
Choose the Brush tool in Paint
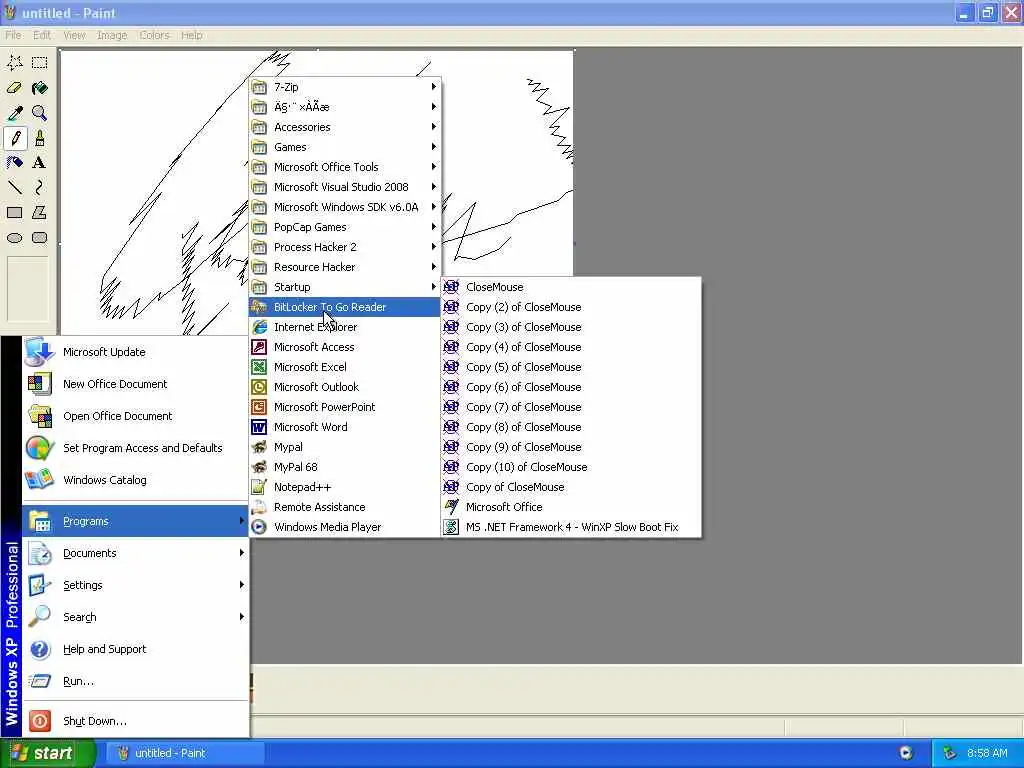(40, 138)
